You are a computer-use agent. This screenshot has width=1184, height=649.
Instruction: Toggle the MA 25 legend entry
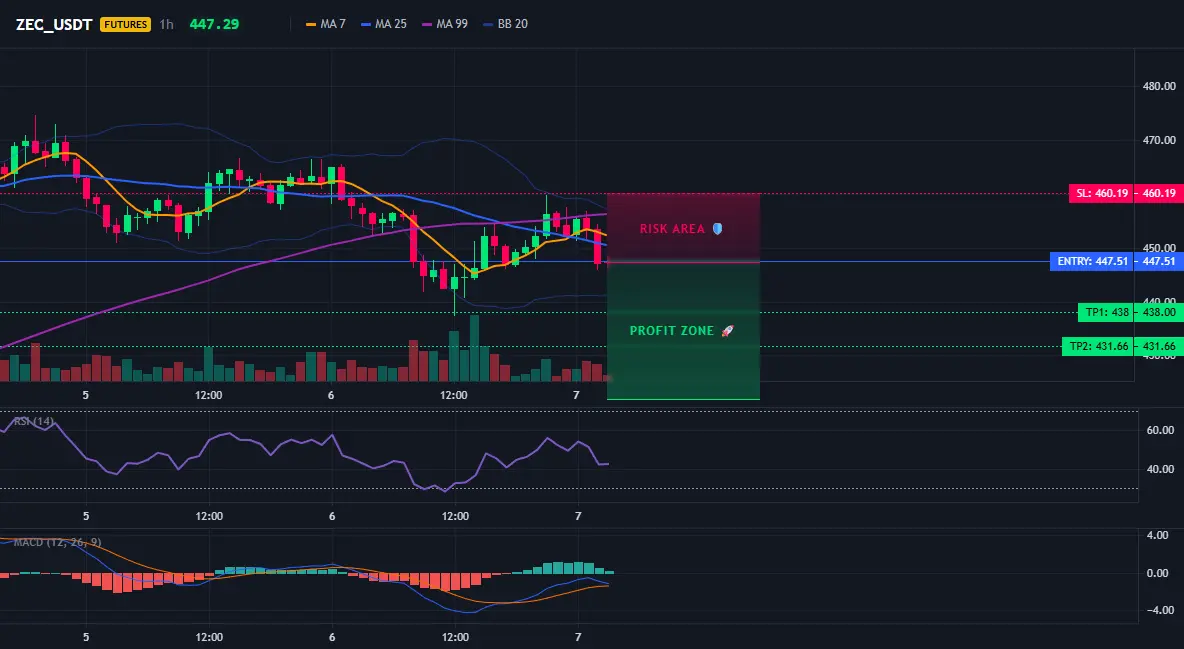(x=384, y=24)
